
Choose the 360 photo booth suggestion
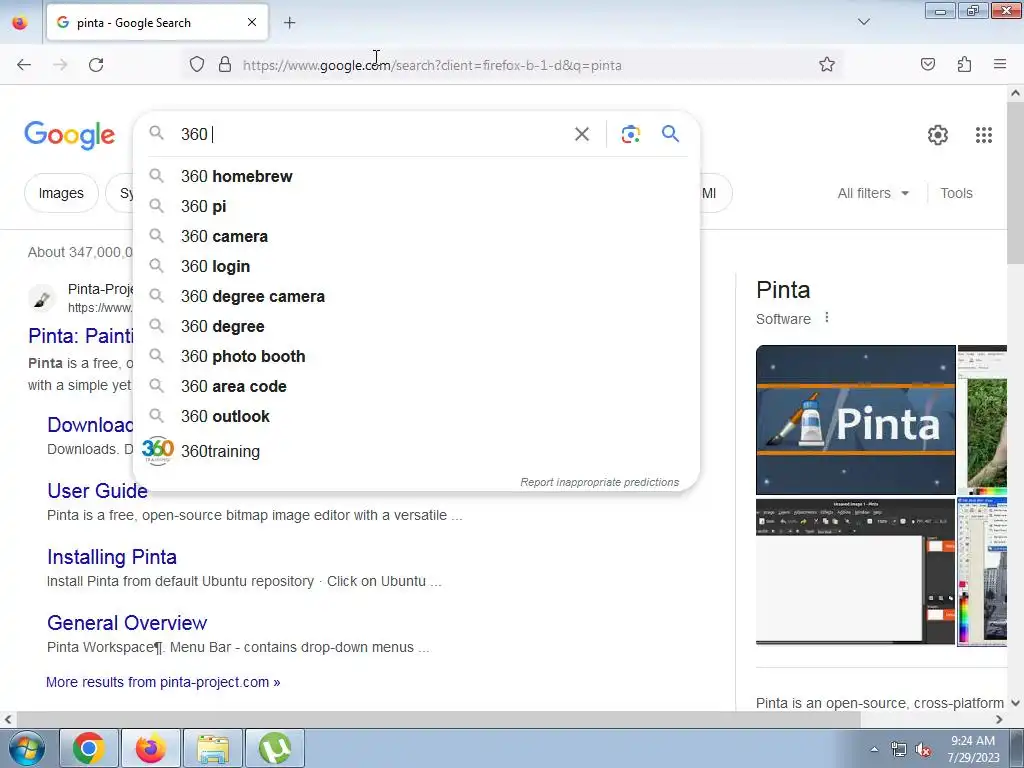416,357
